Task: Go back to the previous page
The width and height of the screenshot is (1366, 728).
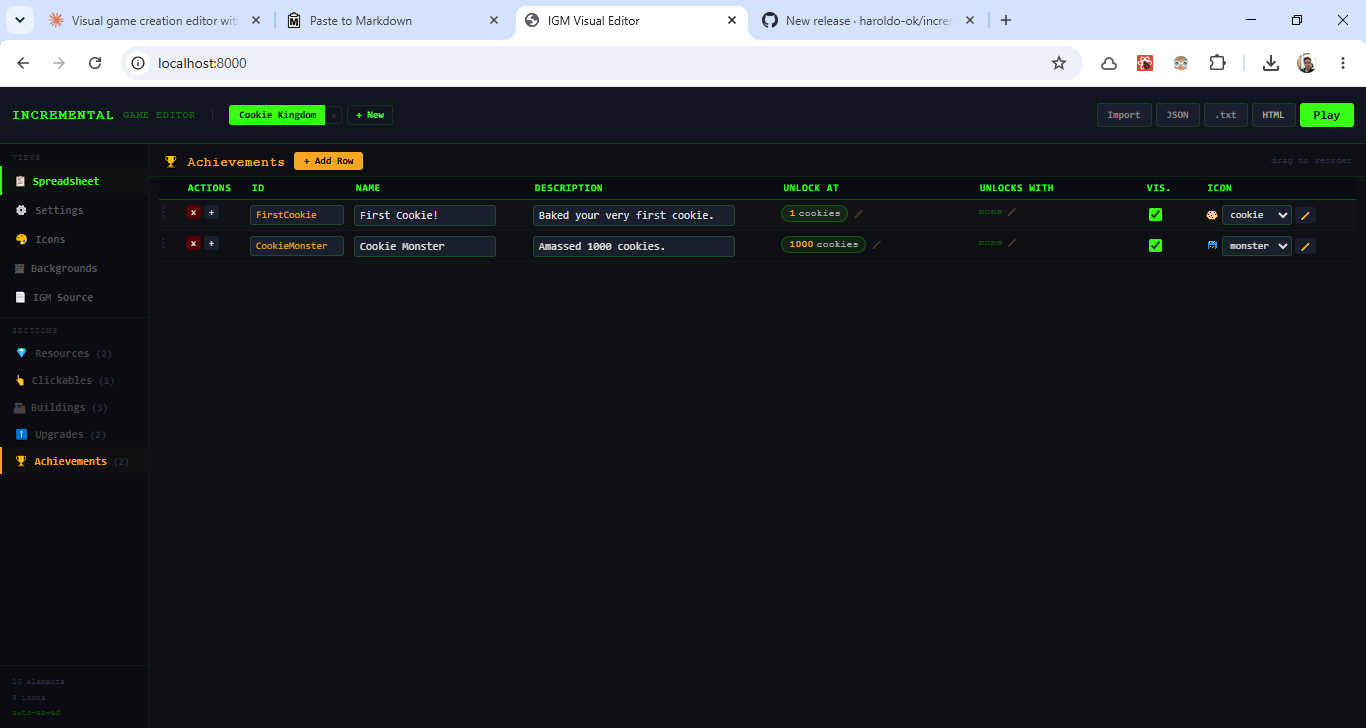Action: click(23, 63)
